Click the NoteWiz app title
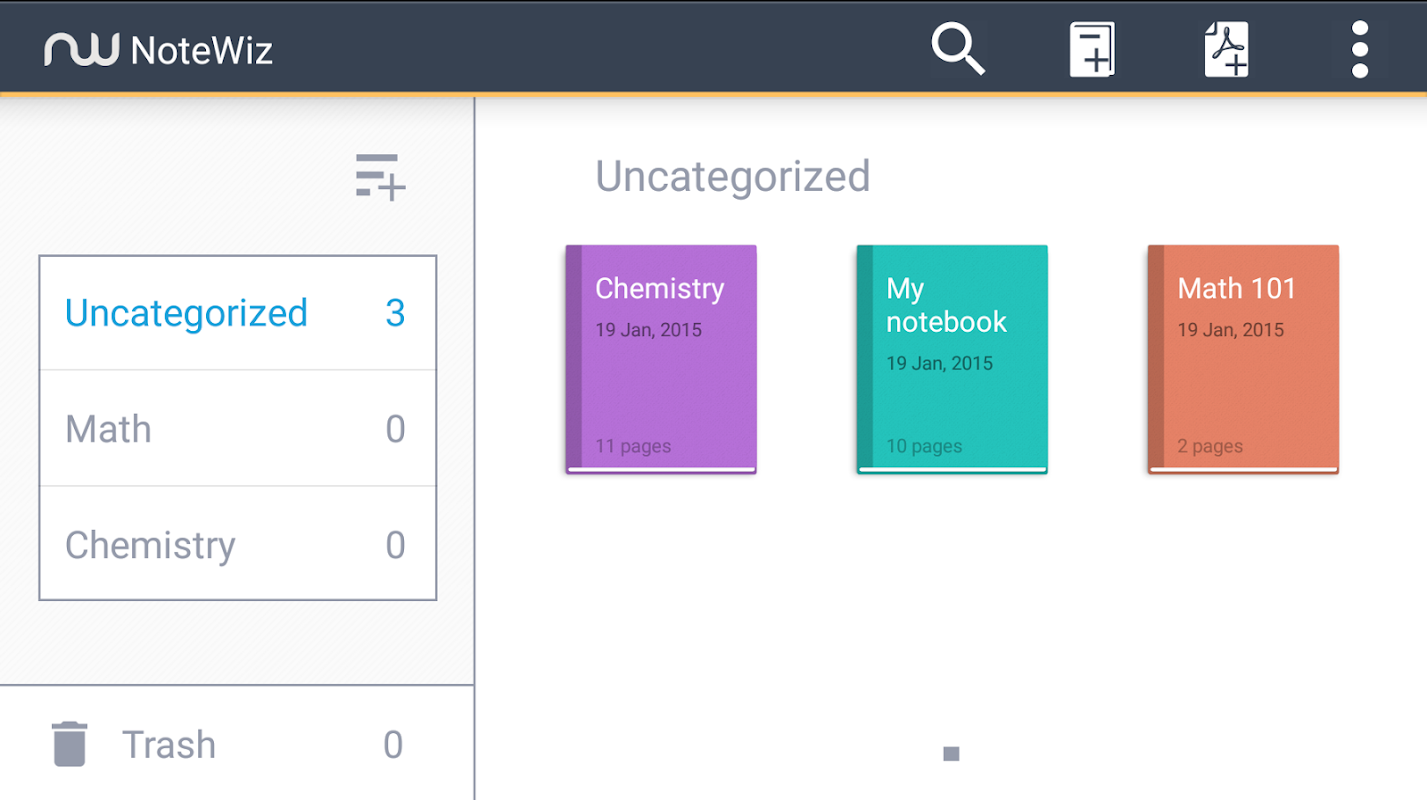 click(x=201, y=50)
